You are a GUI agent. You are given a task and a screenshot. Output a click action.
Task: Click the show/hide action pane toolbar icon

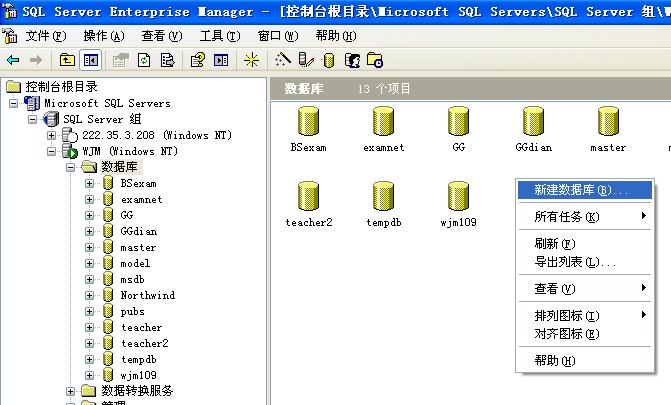tap(221, 60)
